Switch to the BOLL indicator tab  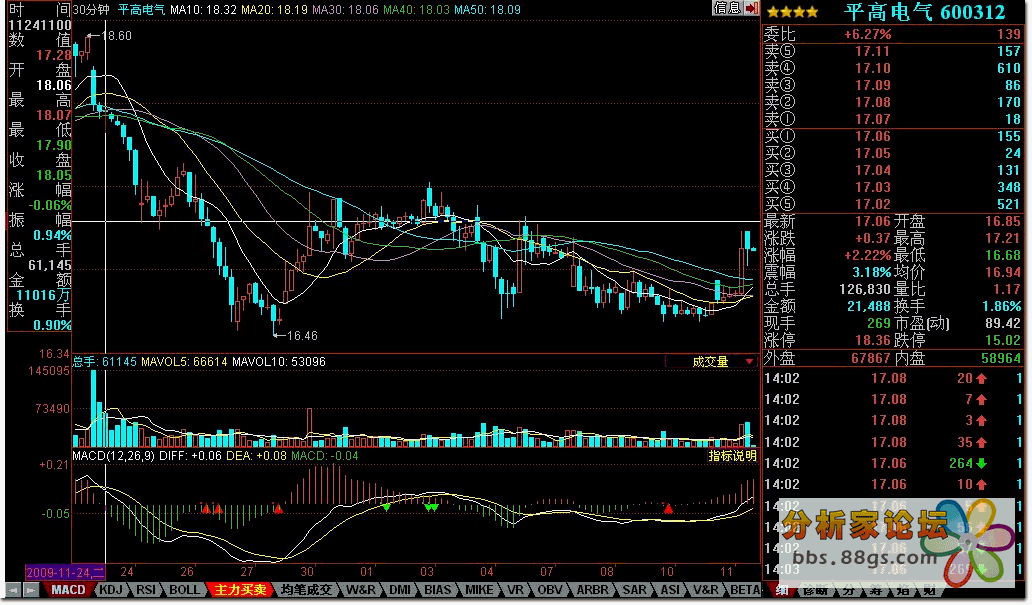pos(184,590)
